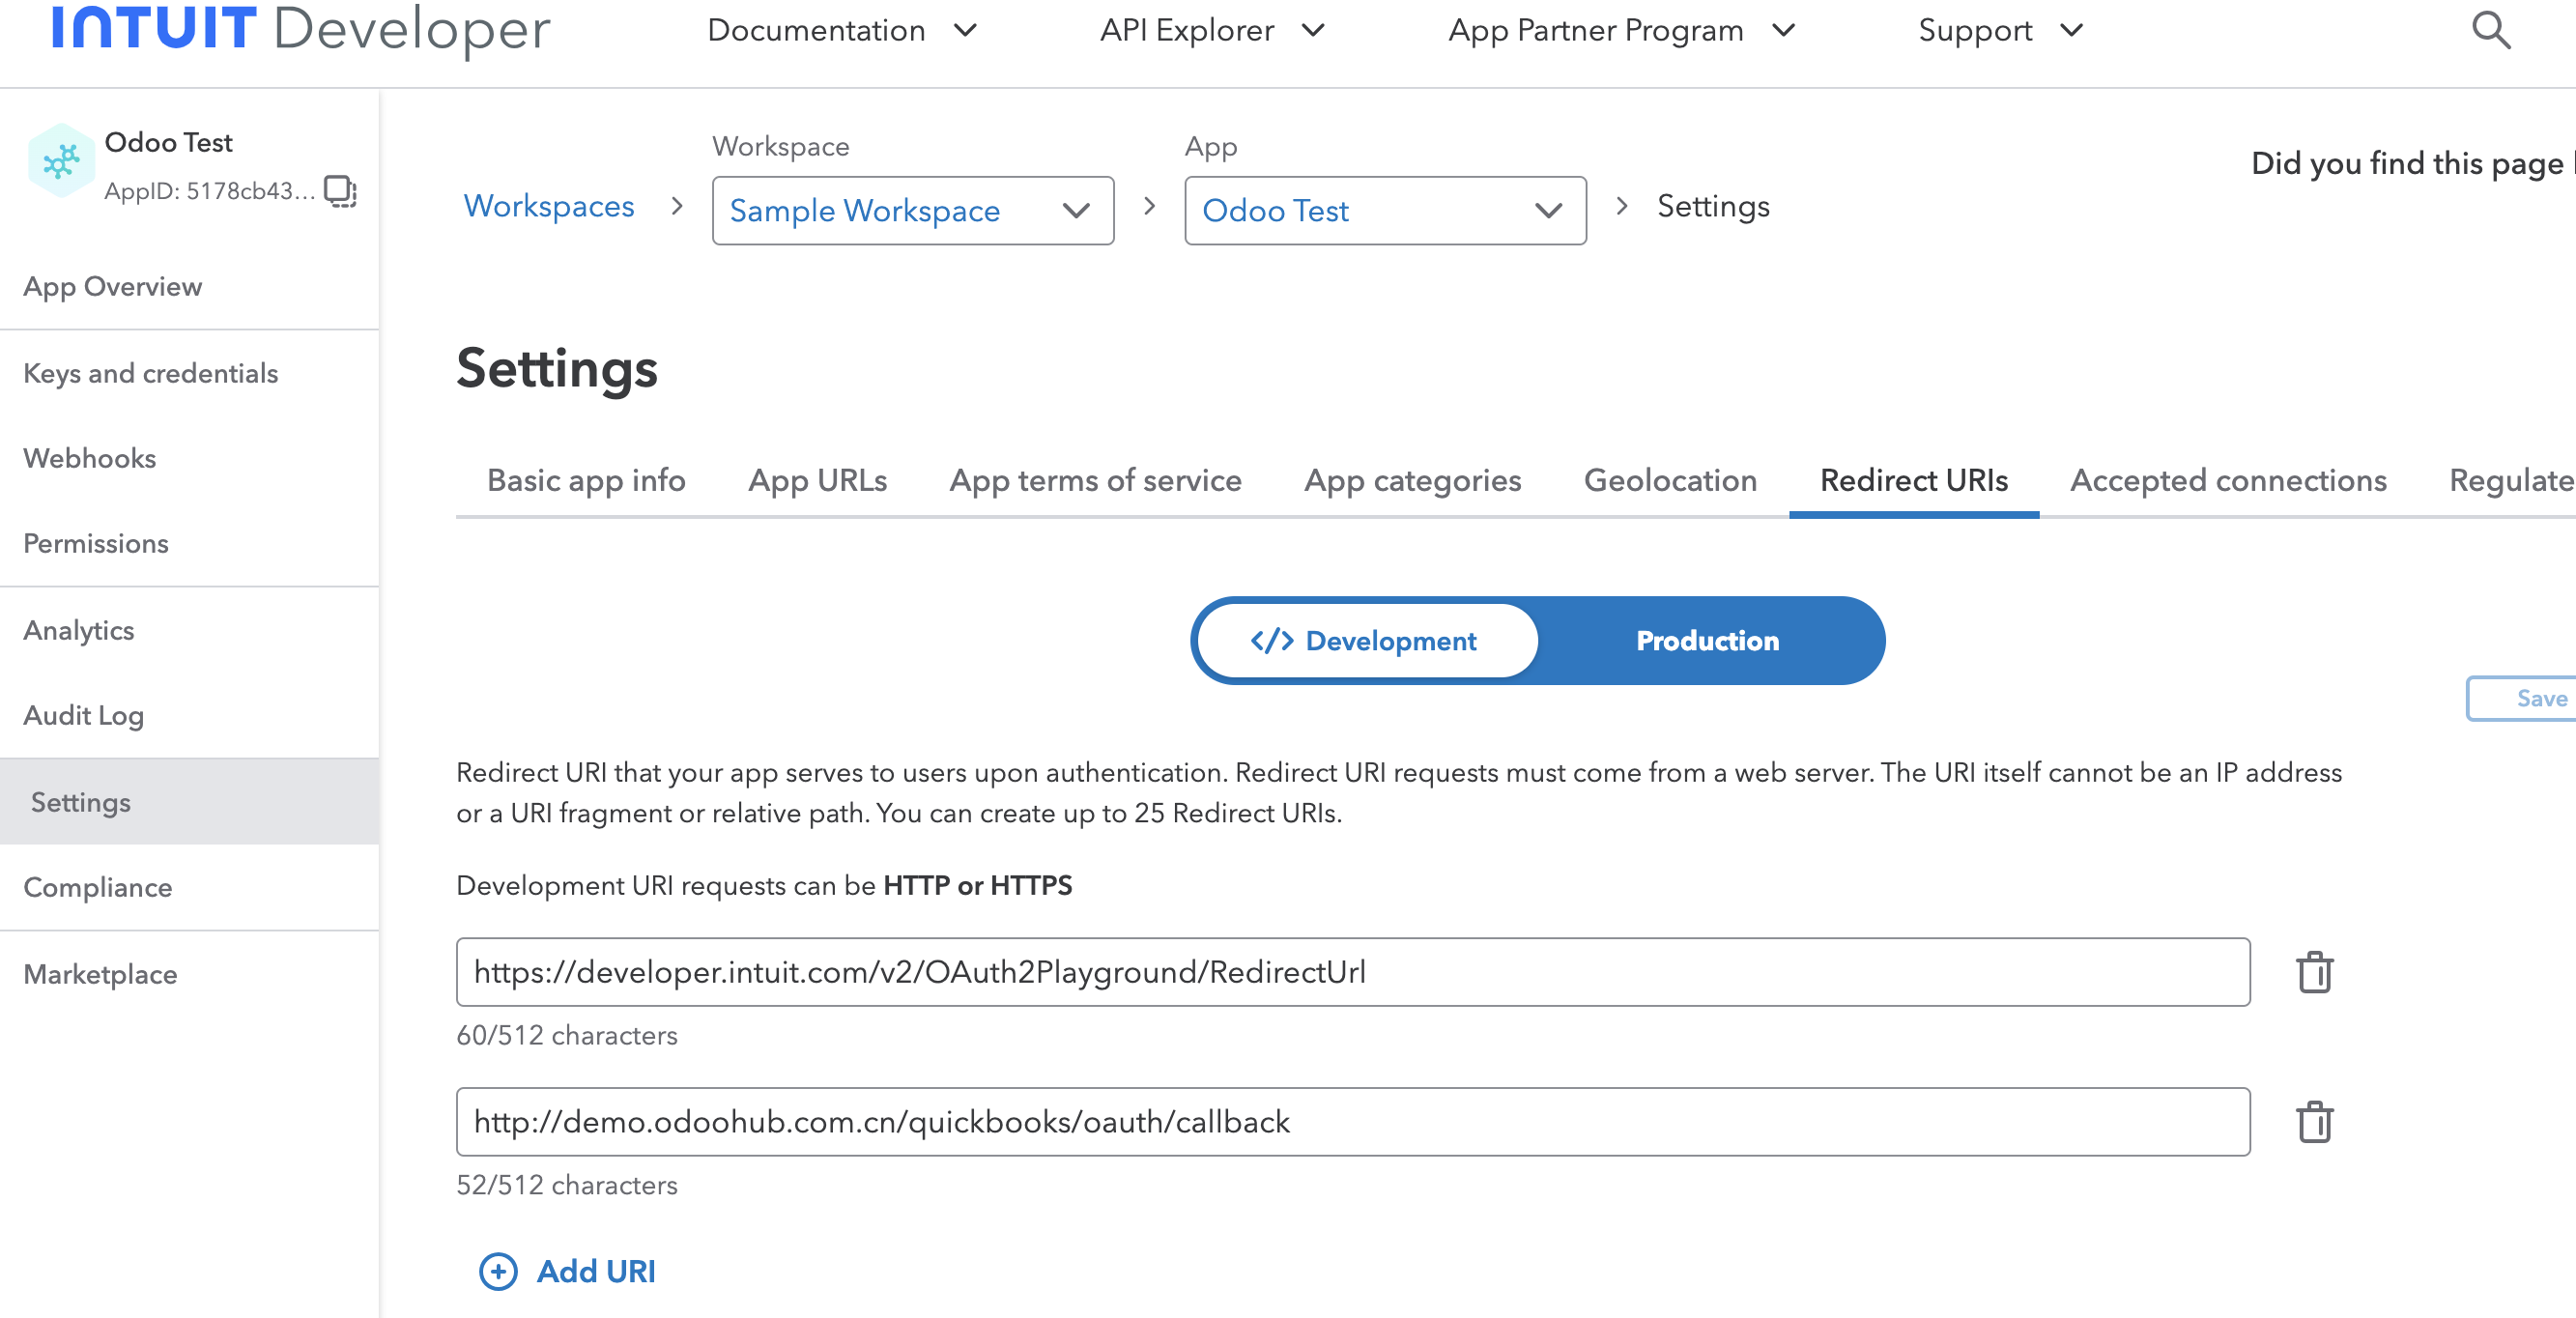Expand the API Explorer menu

tap(1212, 30)
